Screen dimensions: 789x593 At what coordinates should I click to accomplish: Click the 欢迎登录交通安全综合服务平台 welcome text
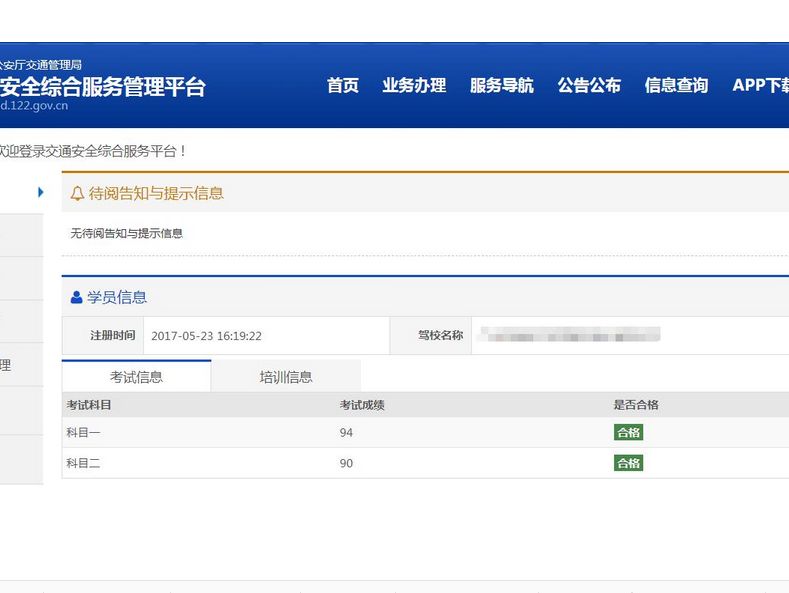(x=93, y=151)
